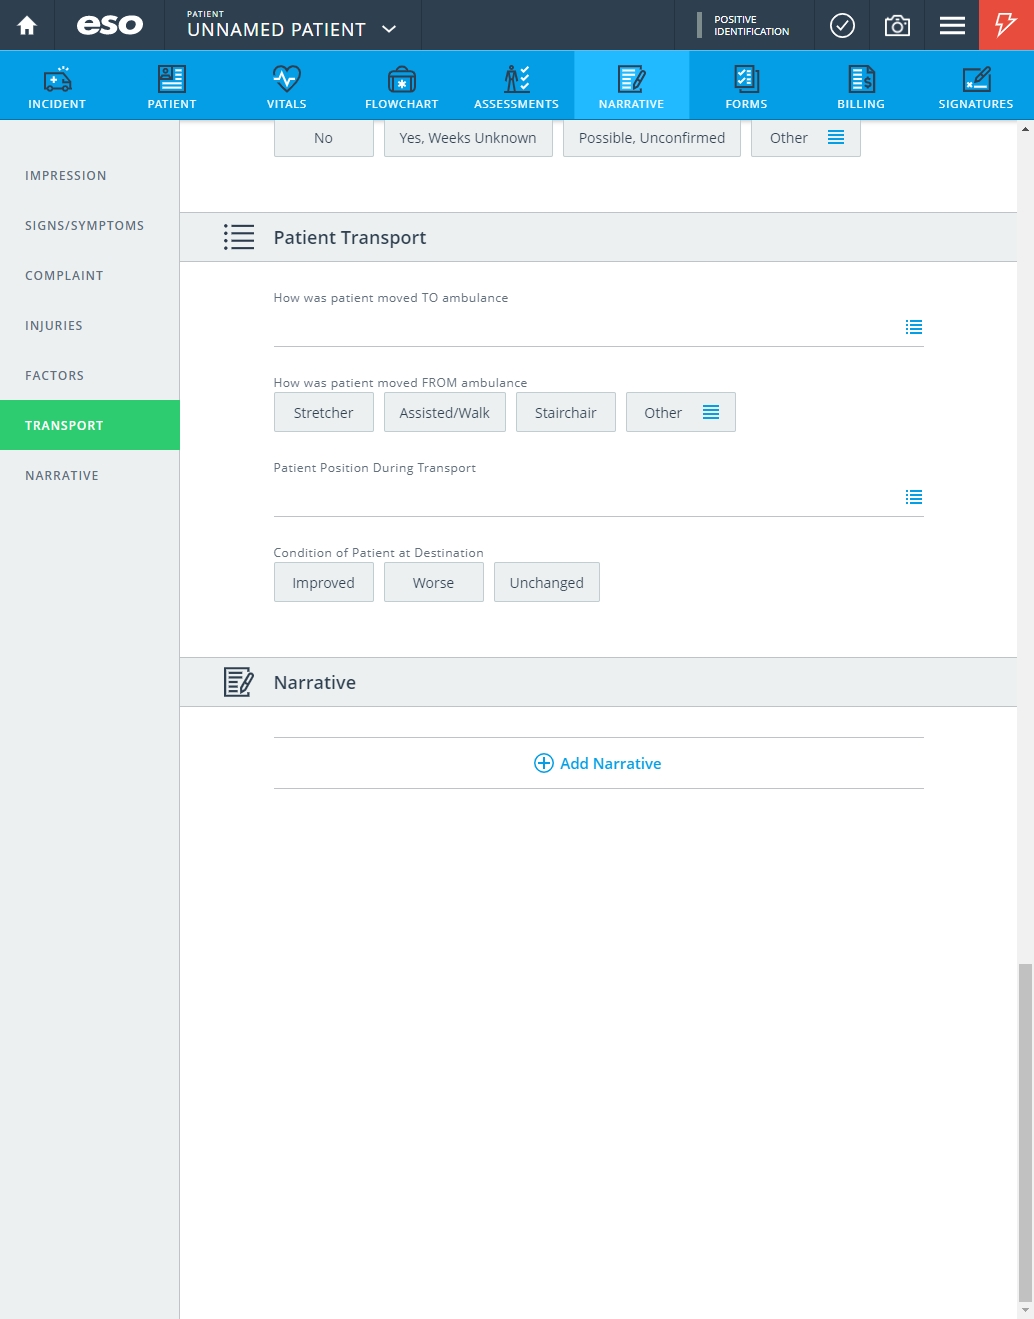1034x1319 pixels.
Task: Open the Vitals heartbeat section
Action: [287, 86]
